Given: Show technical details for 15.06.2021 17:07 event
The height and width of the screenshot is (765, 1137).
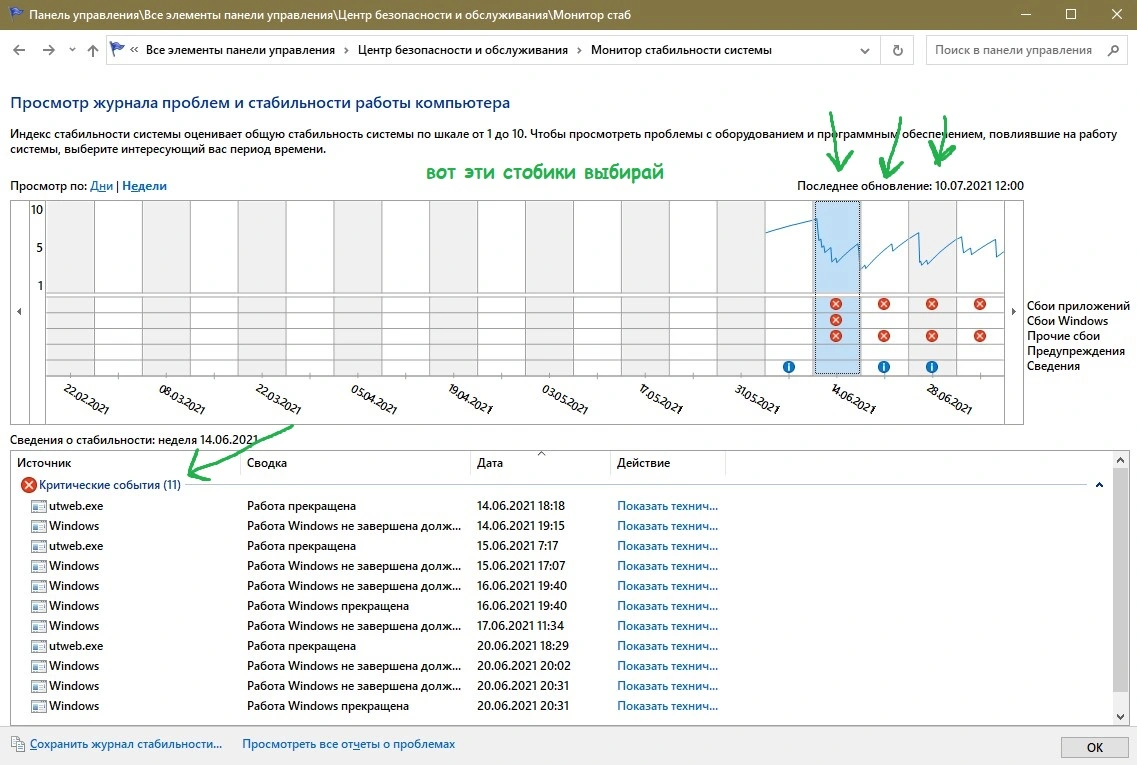Looking at the screenshot, I should point(667,566).
